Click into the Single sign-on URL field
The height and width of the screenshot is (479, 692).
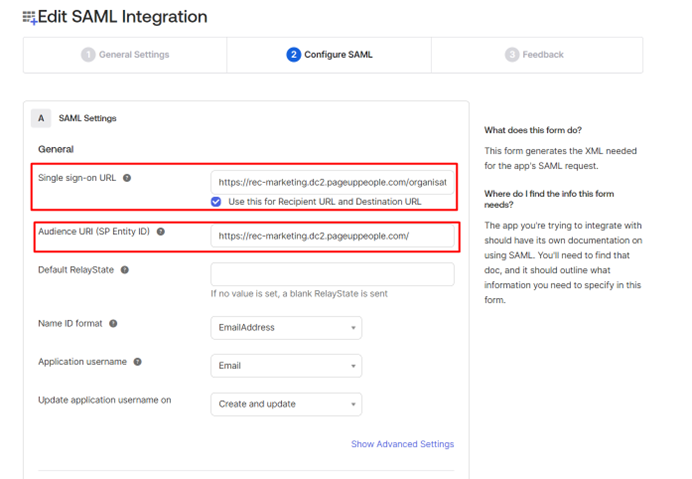coord(332,183)
